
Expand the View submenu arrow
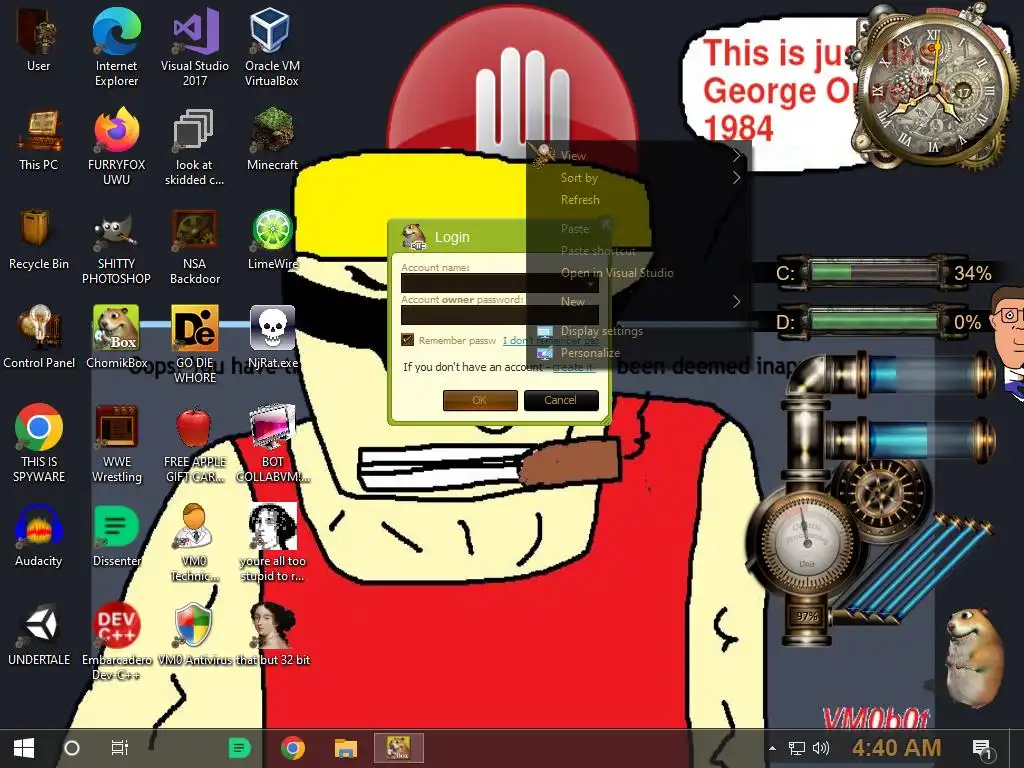pos(736,155)
